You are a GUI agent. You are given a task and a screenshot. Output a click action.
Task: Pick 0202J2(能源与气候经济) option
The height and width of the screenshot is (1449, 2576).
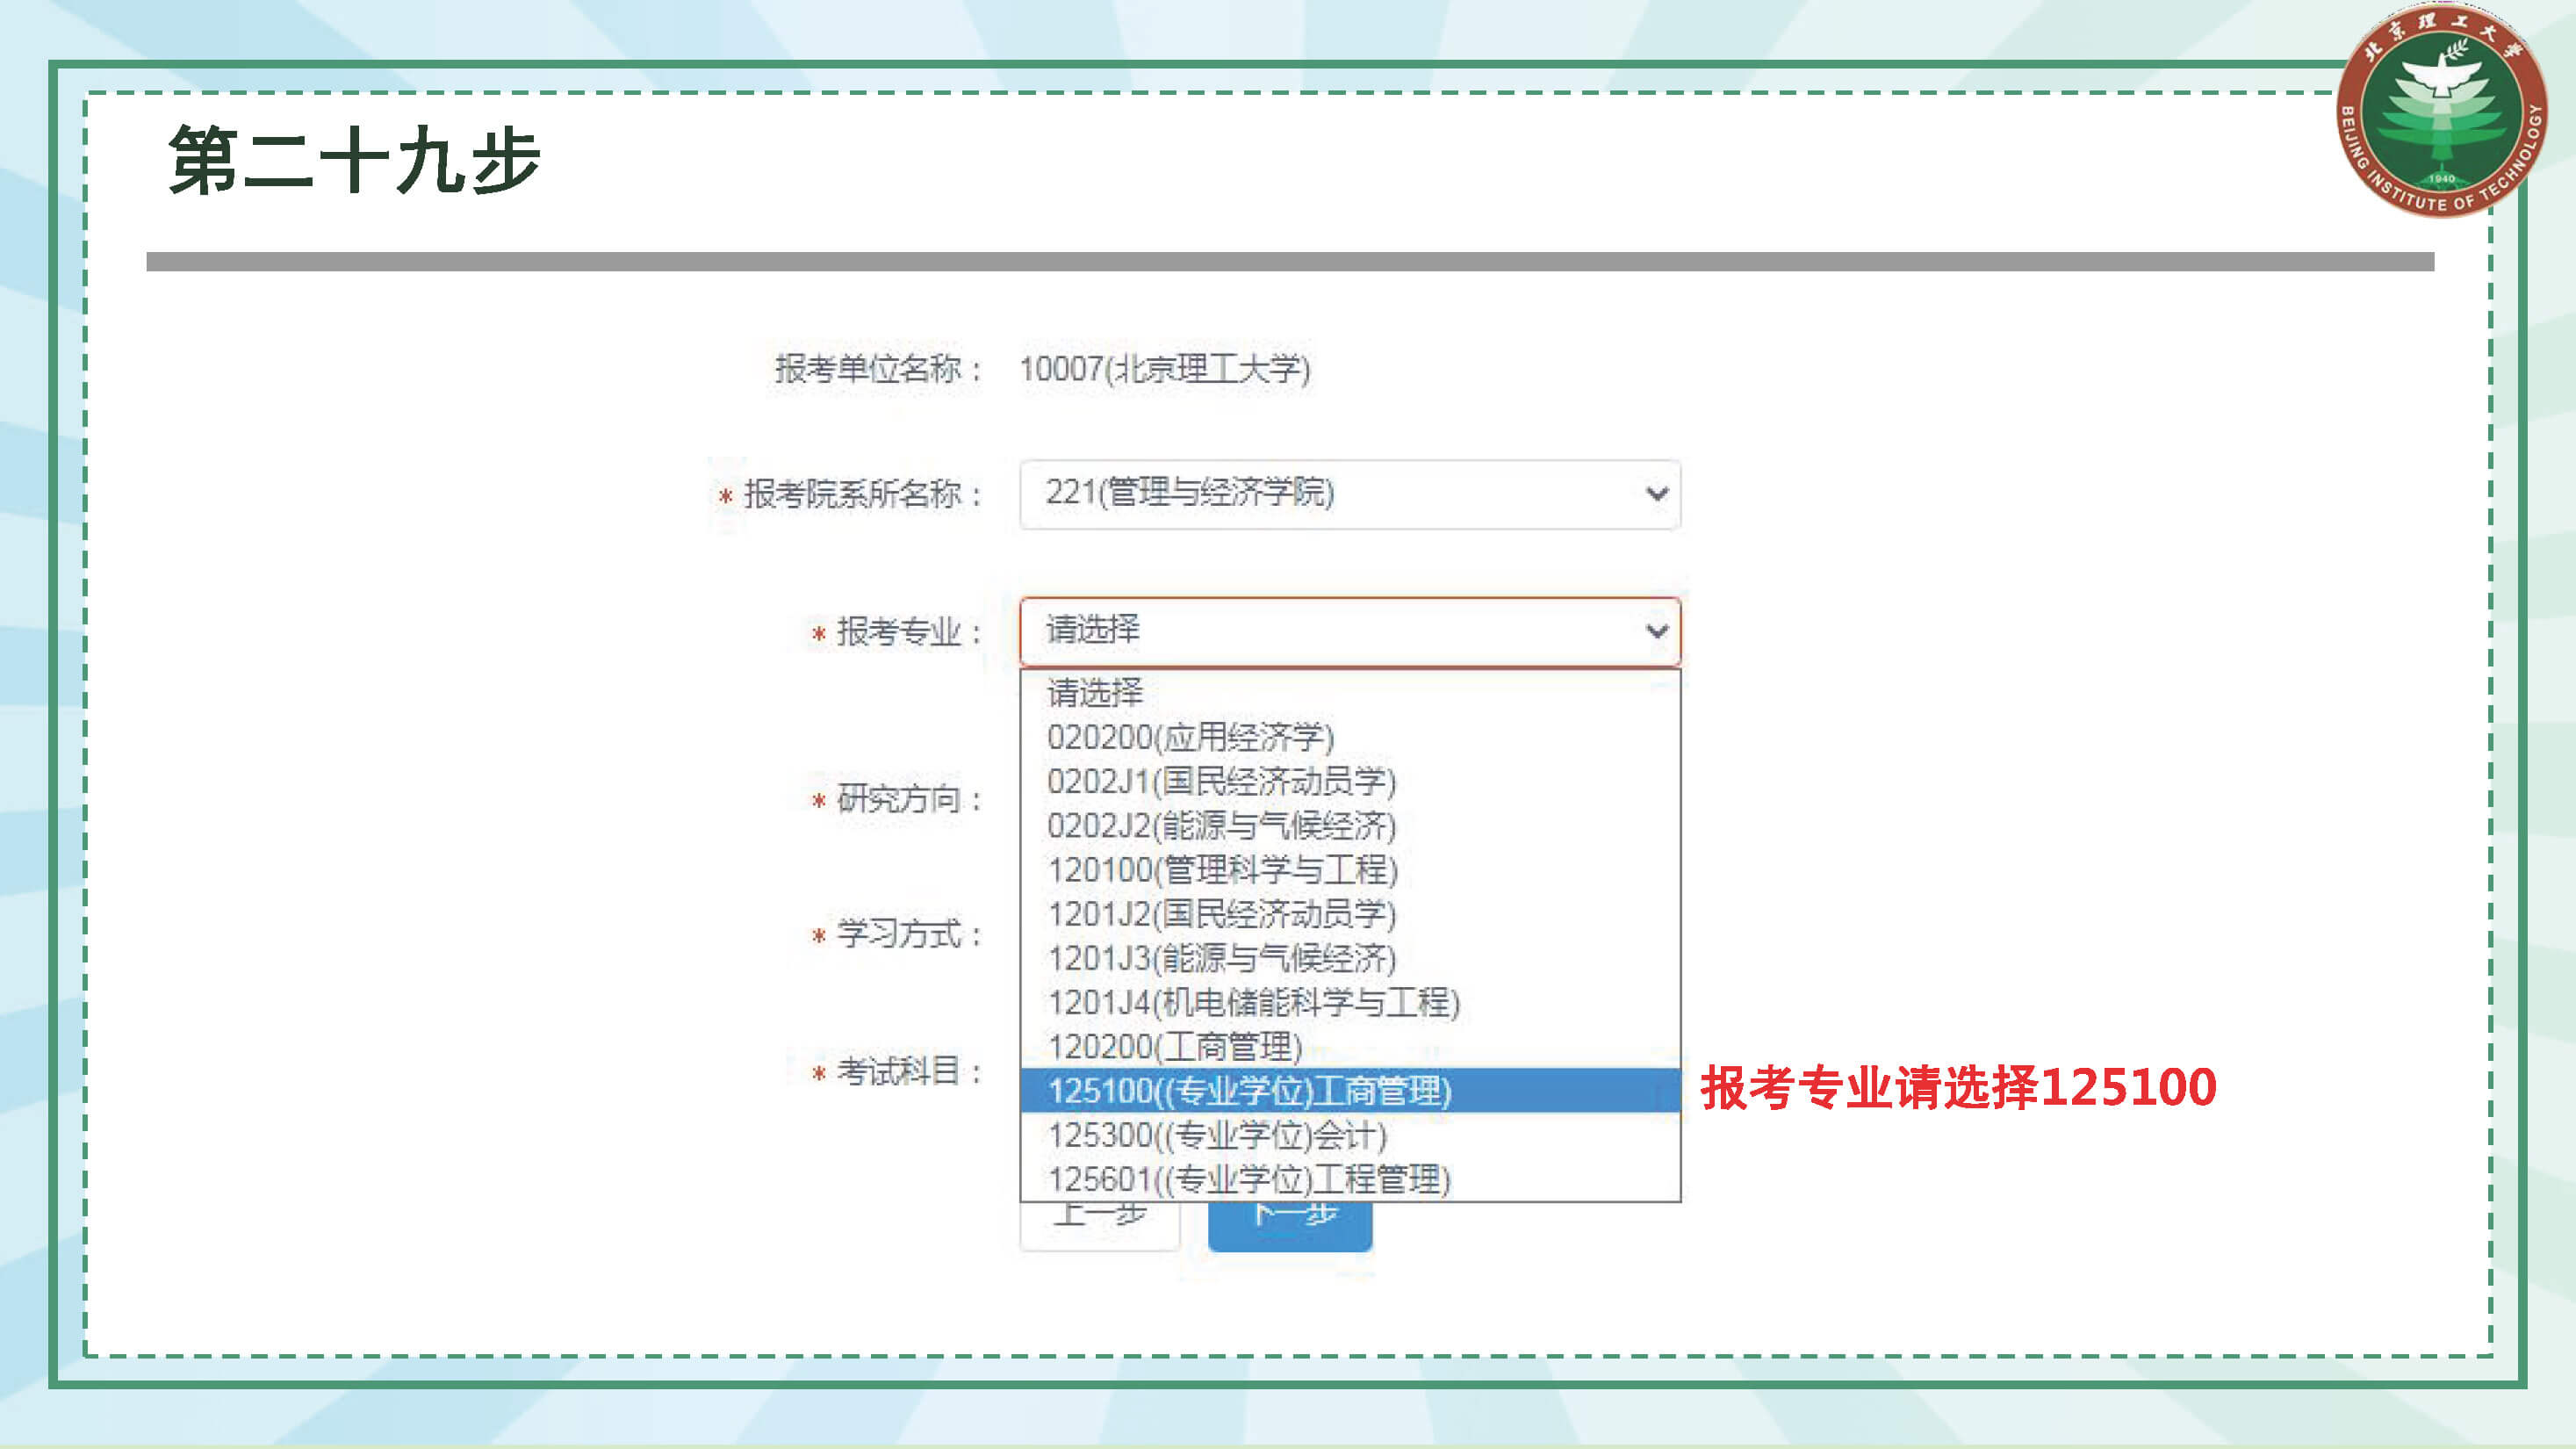tap(1221, 826)
